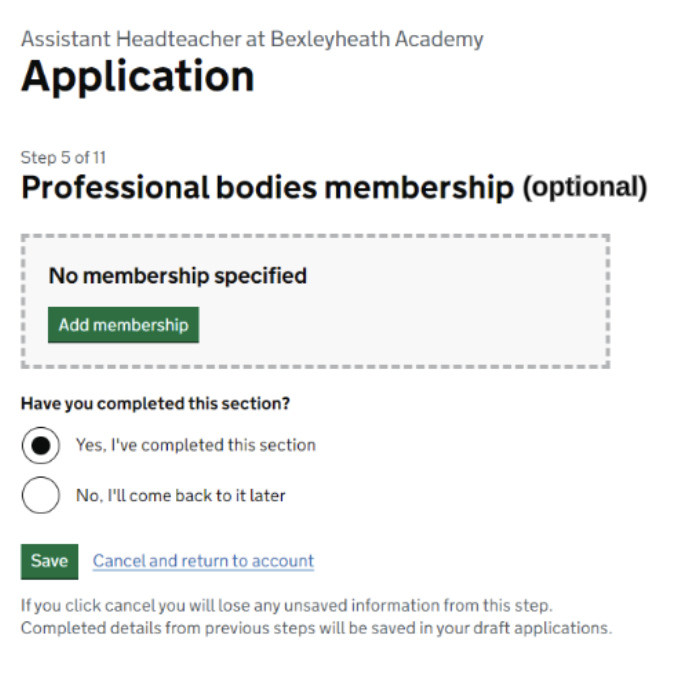Click the unsaved information warning line
The height and width of the screenshot is (682, 676).
click(286, 606)
